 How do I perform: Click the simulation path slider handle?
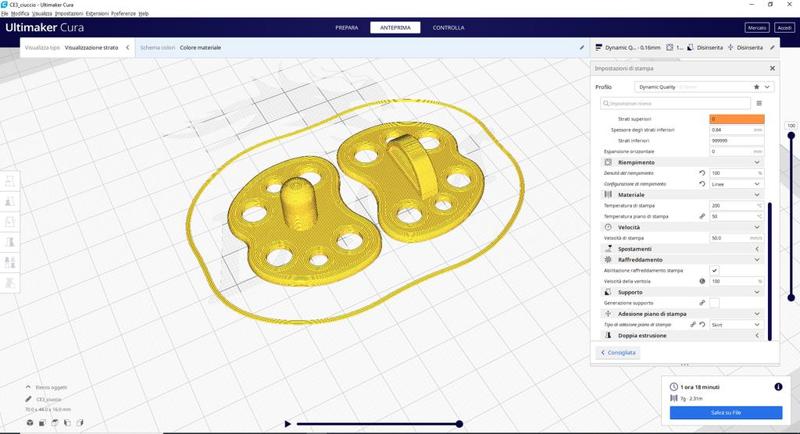[459, 424]
